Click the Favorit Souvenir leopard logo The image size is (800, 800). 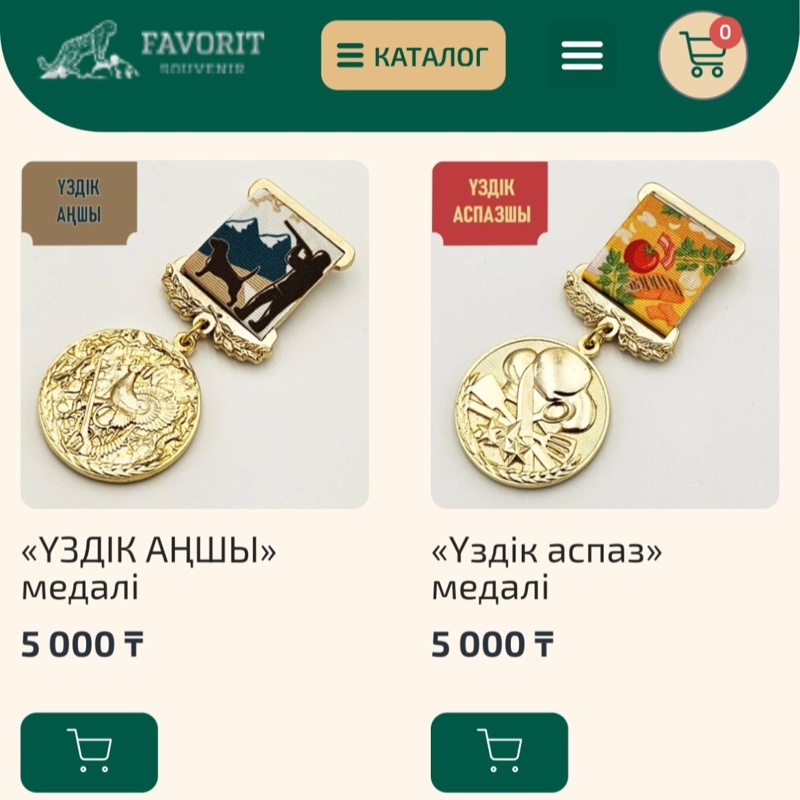click(x=87, y=49)
